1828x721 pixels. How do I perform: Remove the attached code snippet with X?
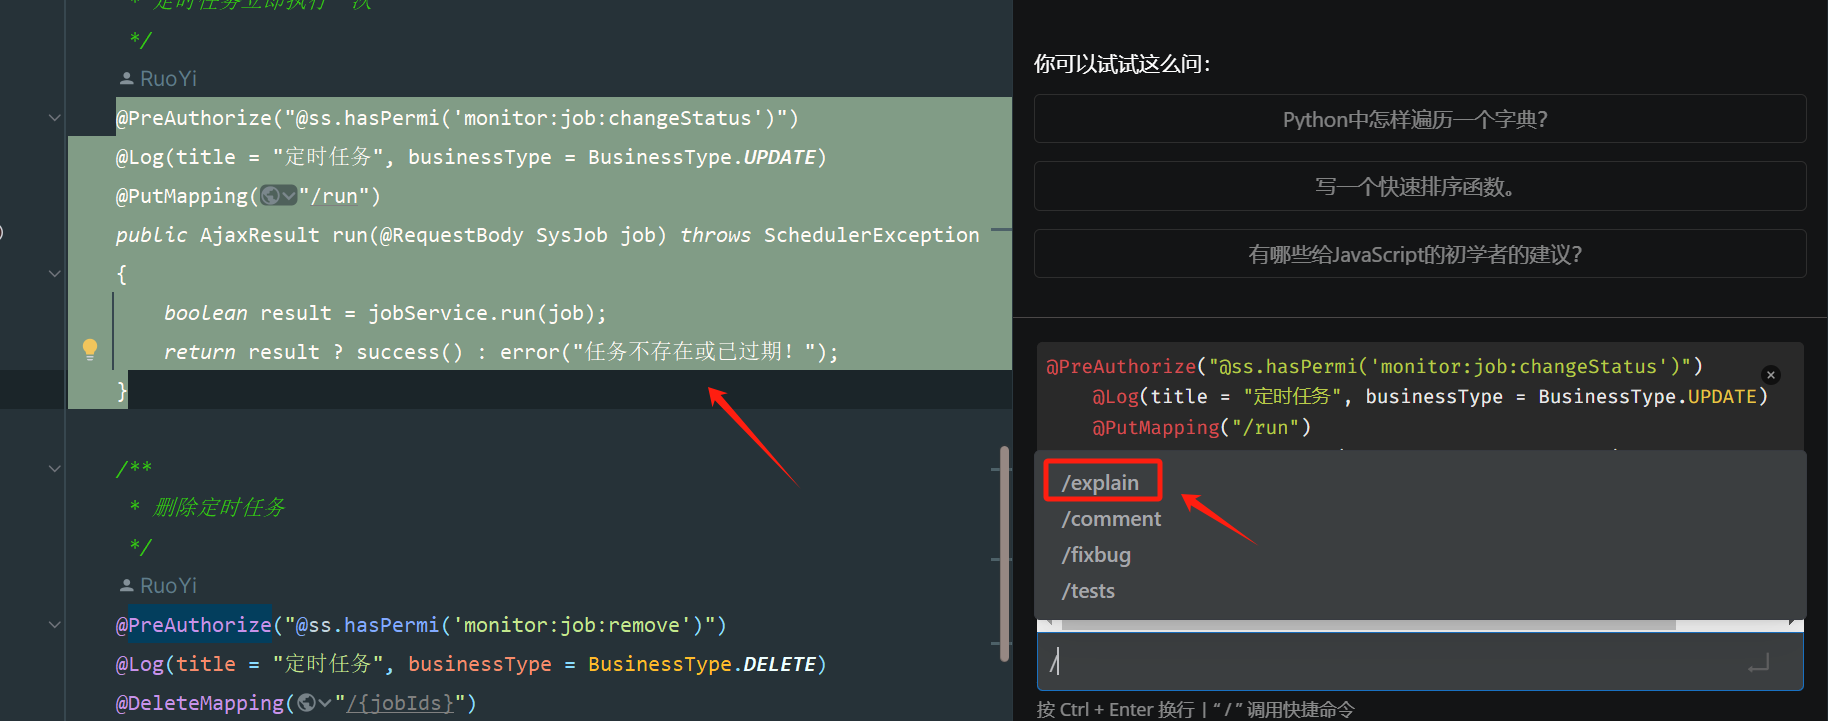pyautogui.click(x=1771, y=375)
